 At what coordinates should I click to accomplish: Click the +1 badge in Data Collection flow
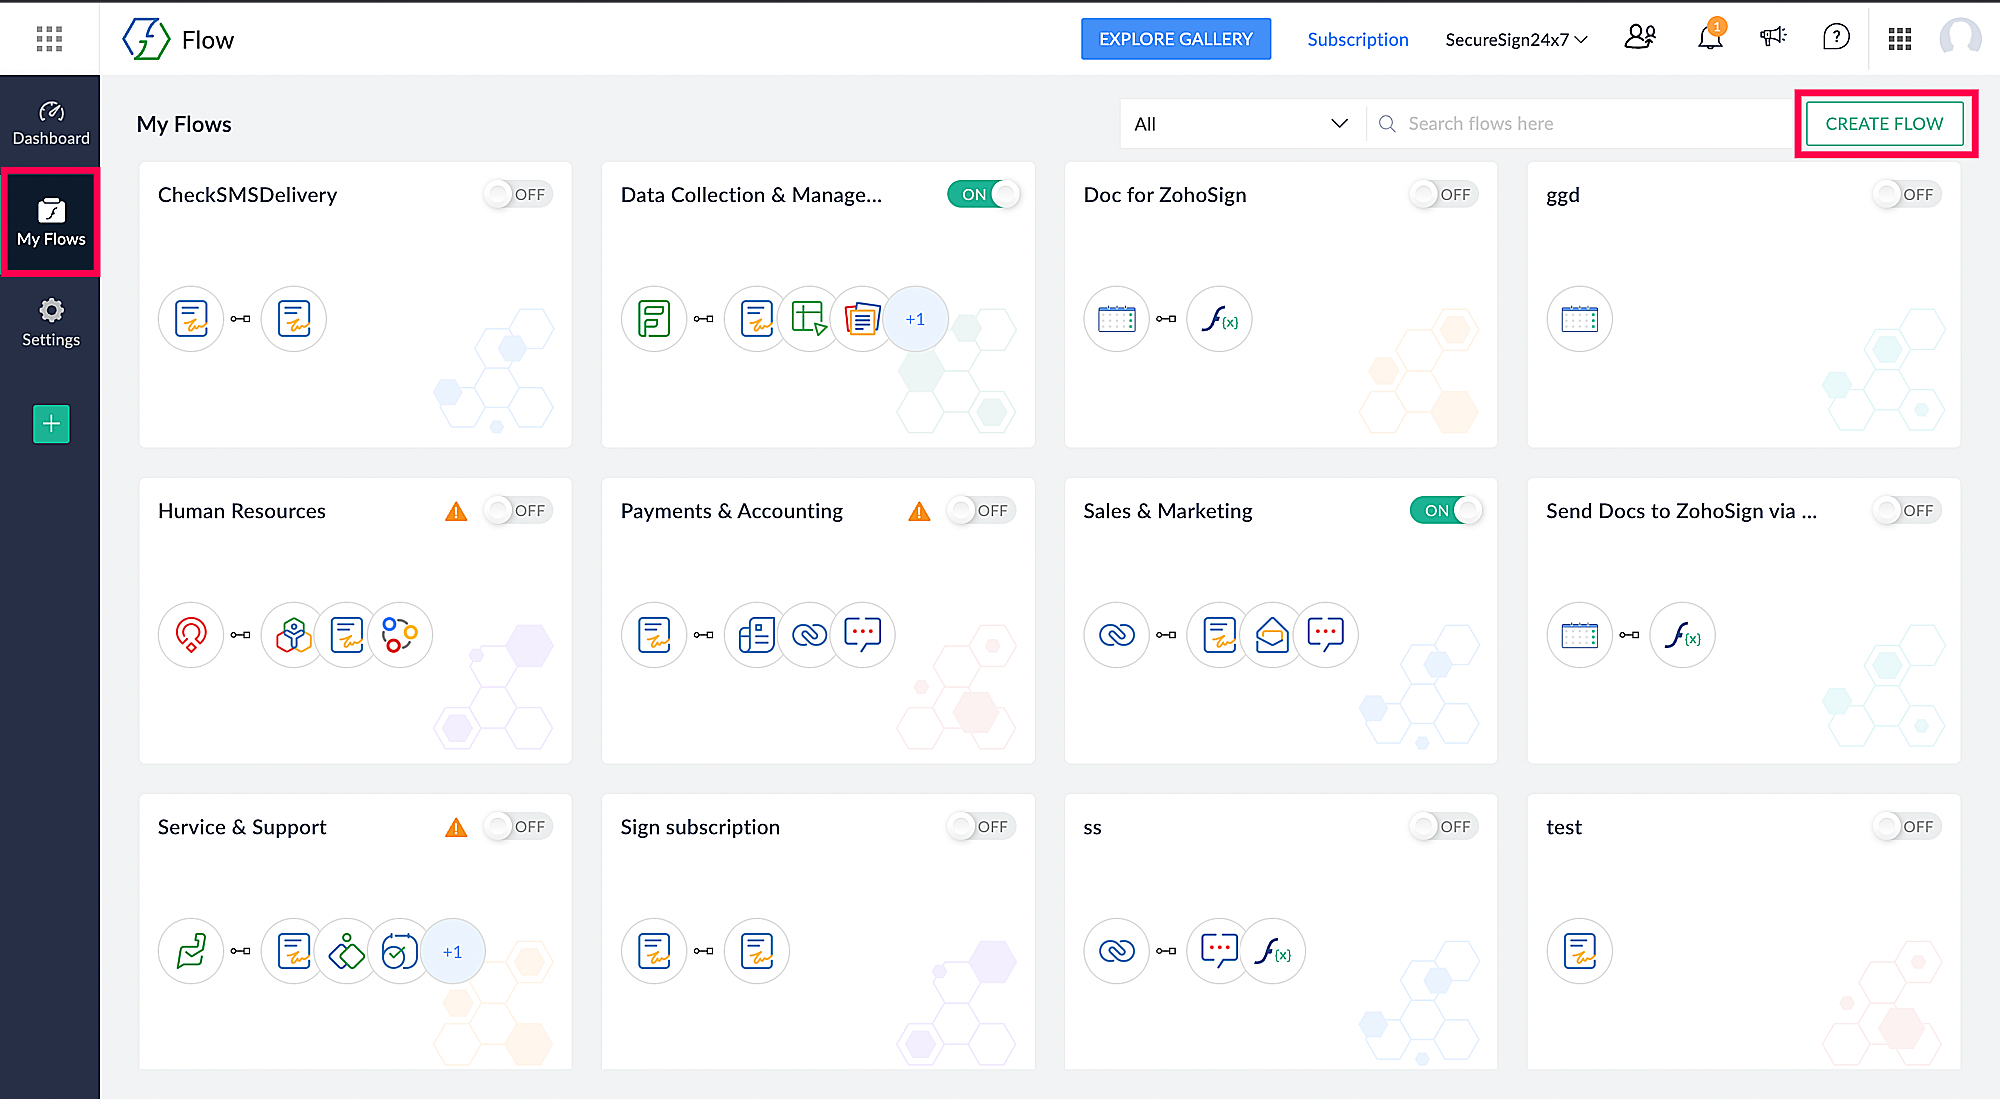click(x=915, y=319)
